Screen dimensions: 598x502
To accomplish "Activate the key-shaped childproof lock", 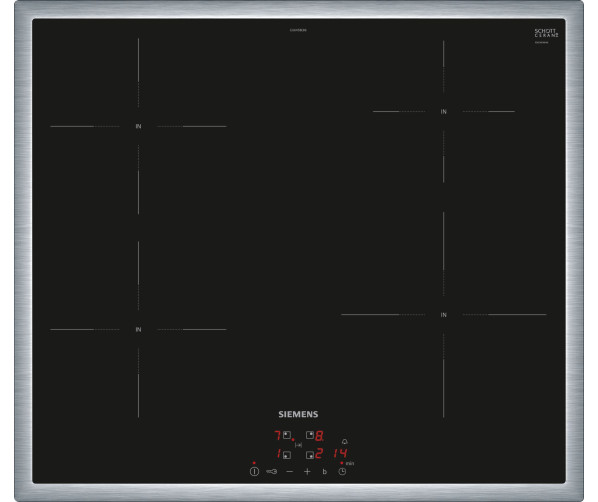I will coord(272,472).
